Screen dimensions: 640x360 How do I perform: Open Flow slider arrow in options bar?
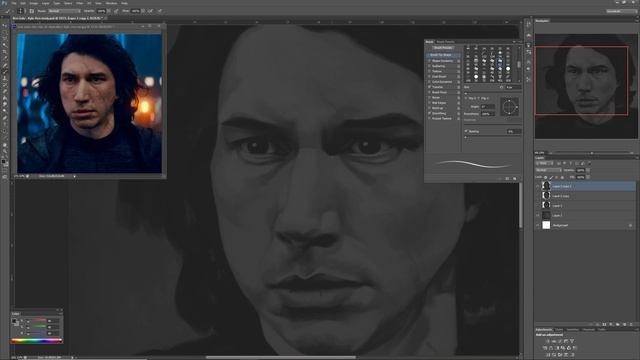point(143,11)
